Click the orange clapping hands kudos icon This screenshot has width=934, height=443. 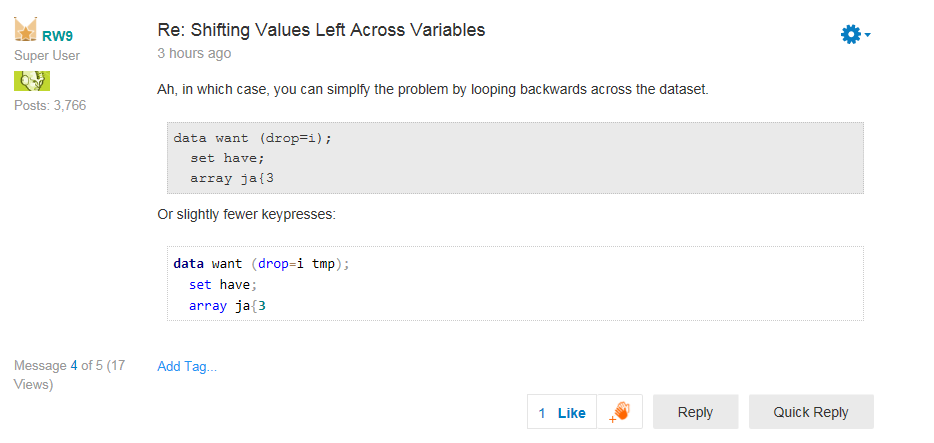[x=620, y=412]
